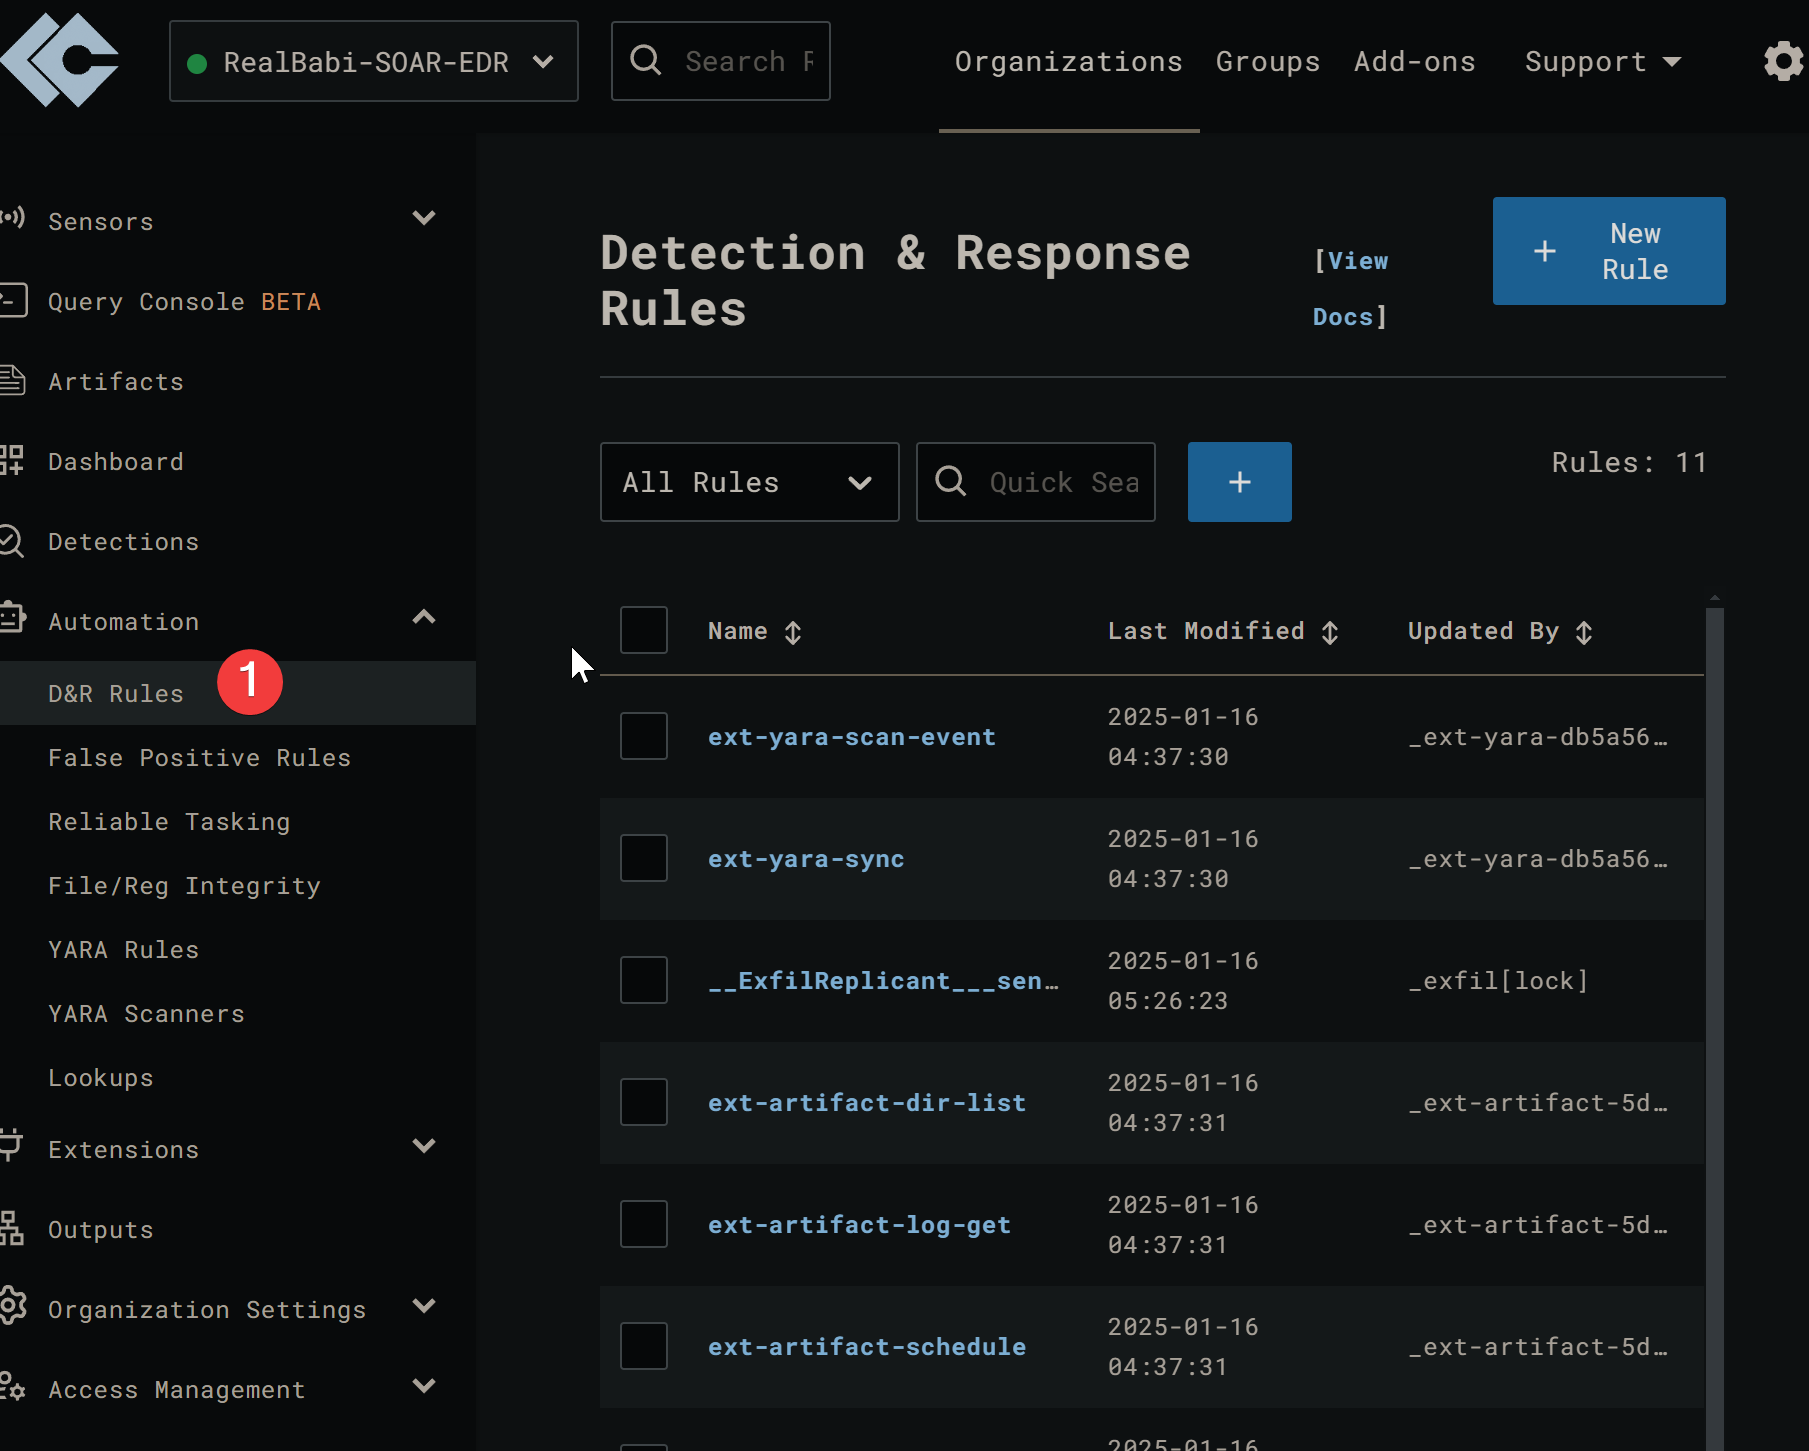Check the ext-artifact-dir-list rule checkbox
Screen dimensions: 1809x1451
(x=644, y=1102)
